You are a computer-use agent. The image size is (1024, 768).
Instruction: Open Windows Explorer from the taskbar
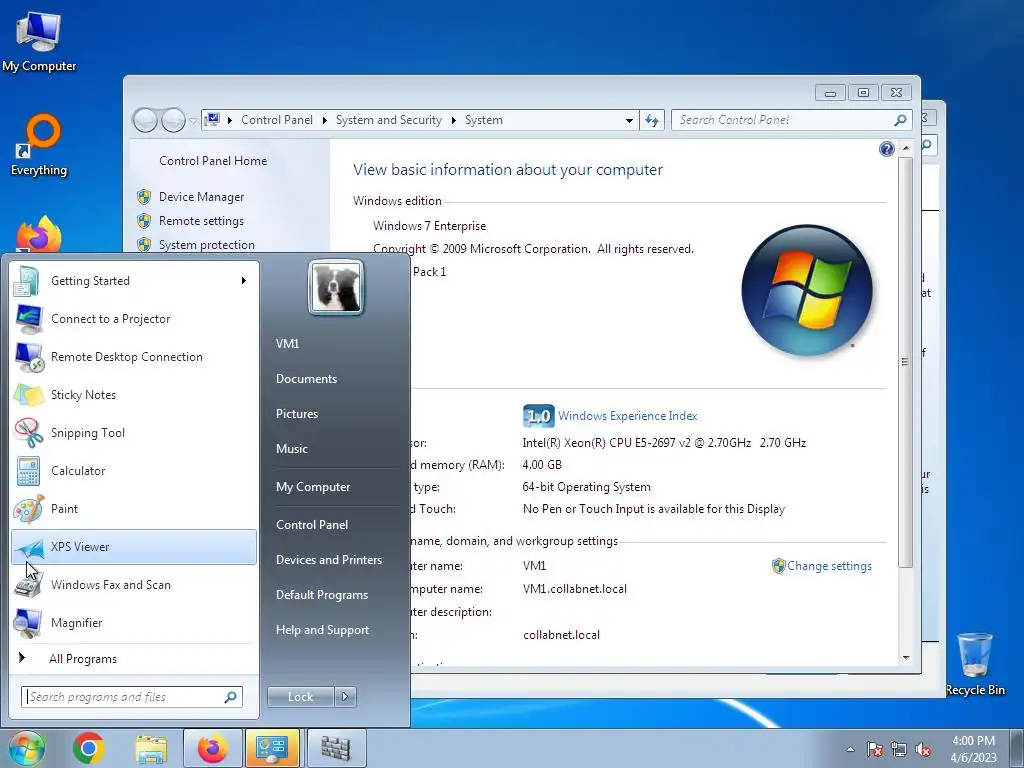point(151,748)
